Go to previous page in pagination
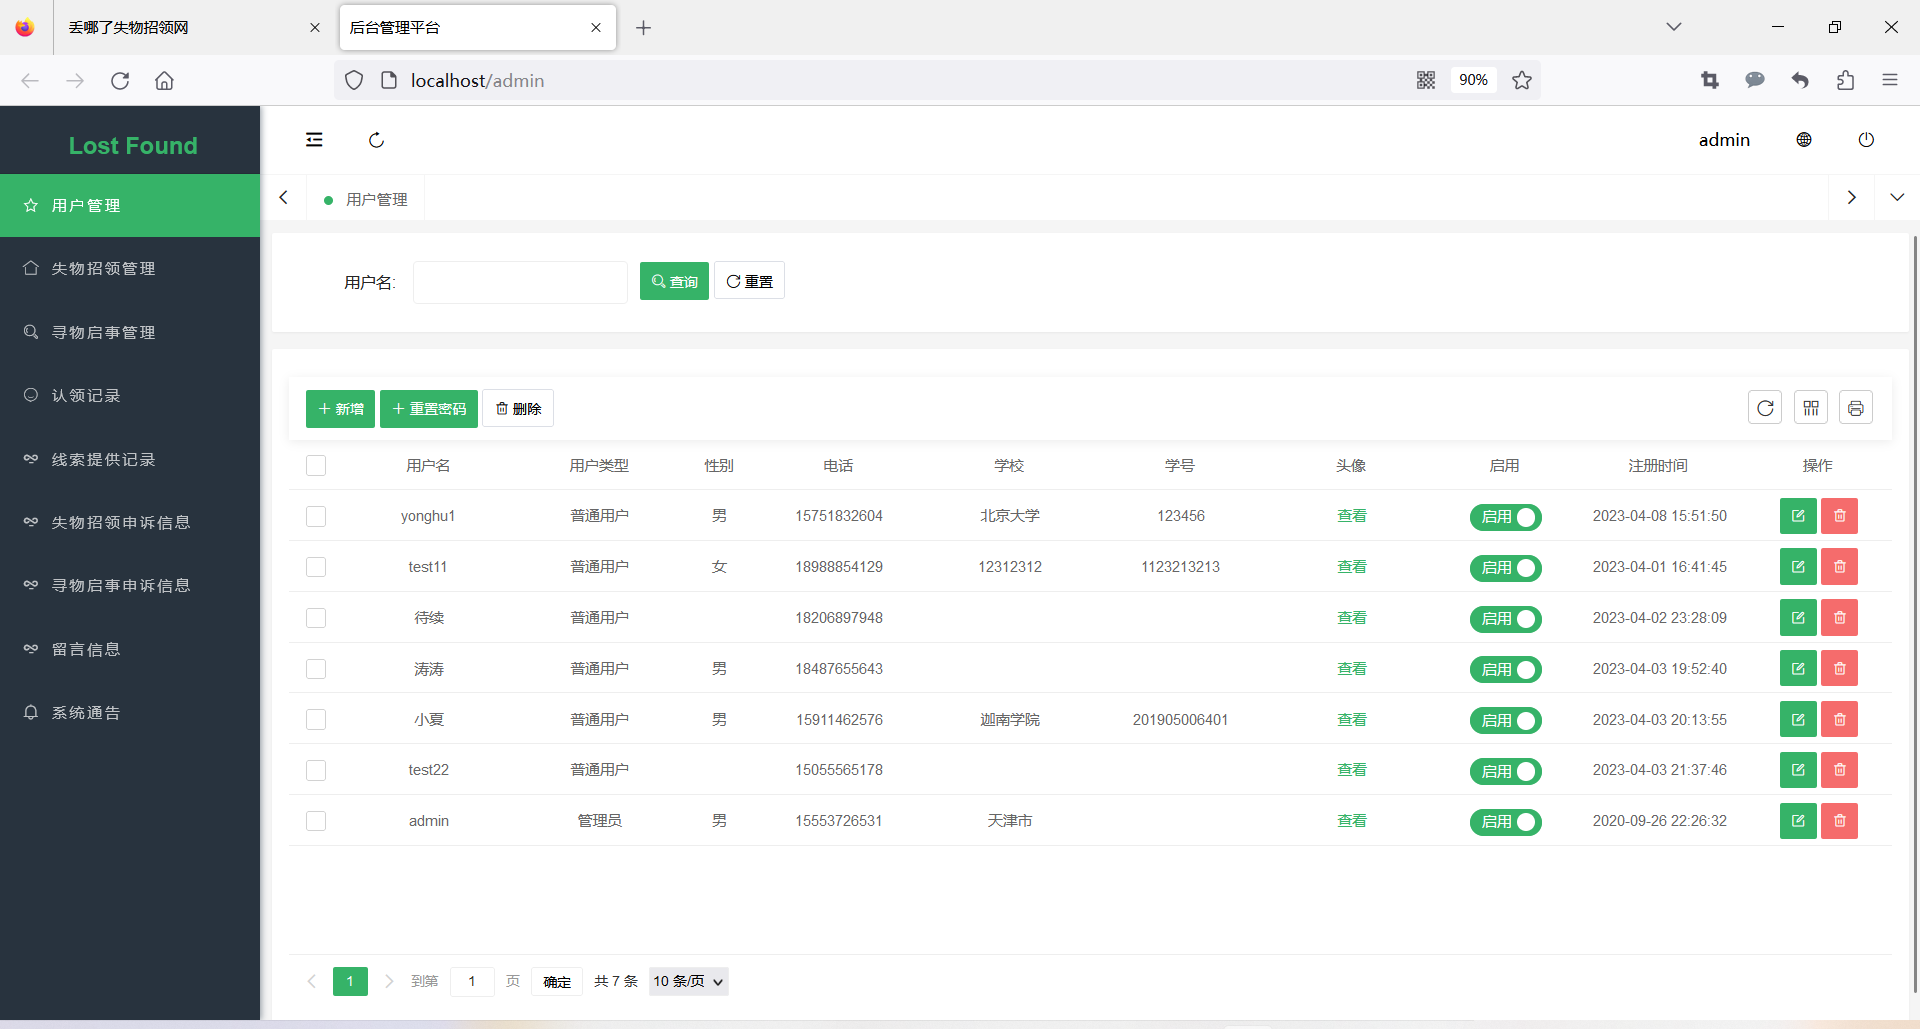Screen dimensions: 1920x1029 coord(311,982)
